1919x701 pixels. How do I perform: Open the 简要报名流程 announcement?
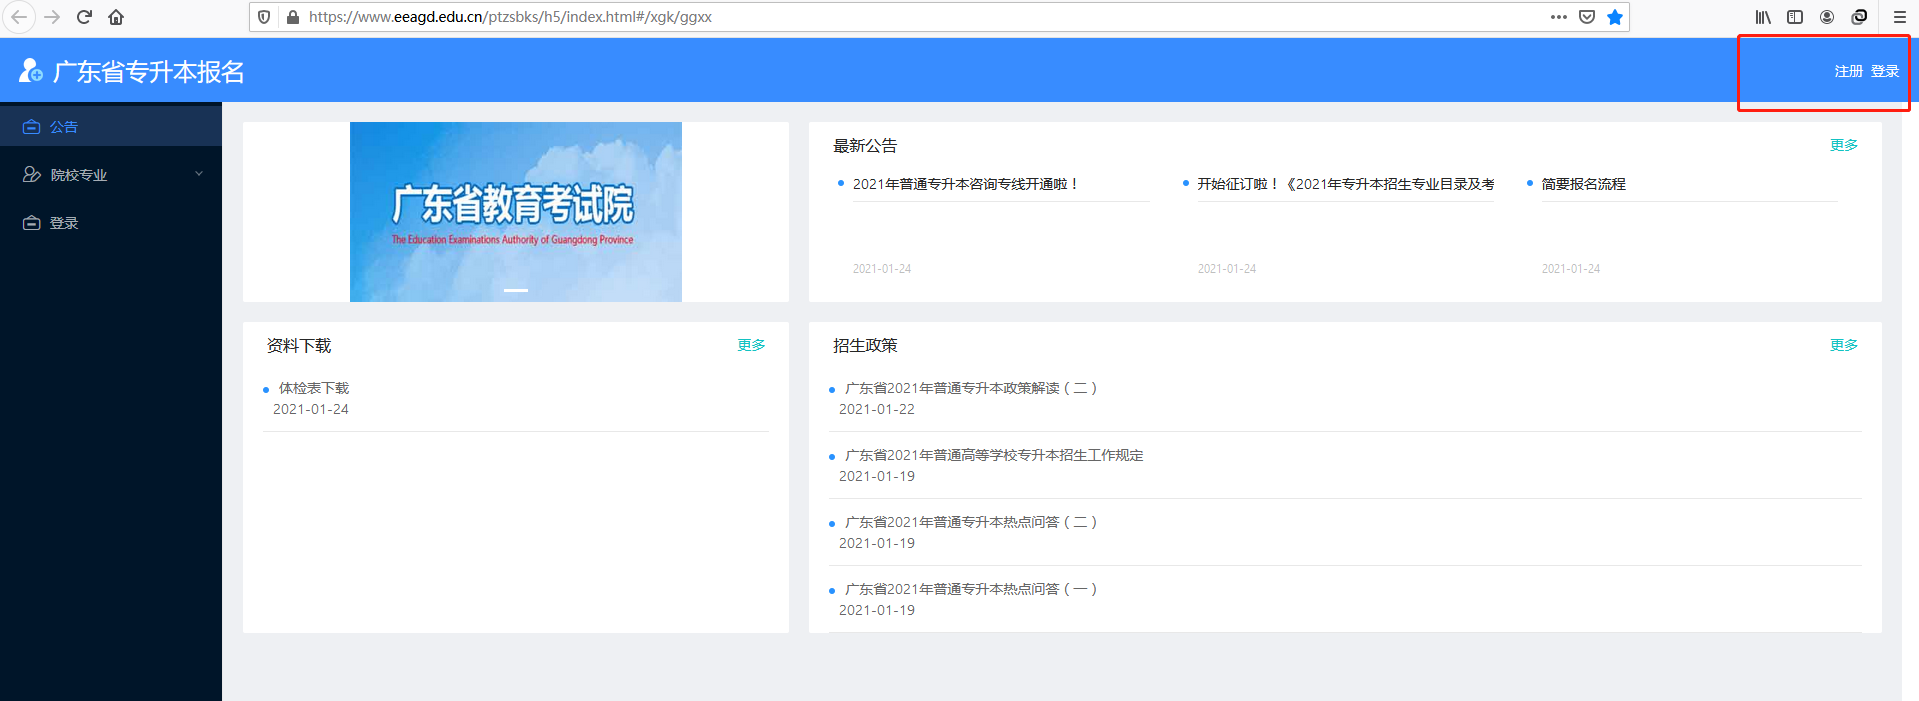coord(1583,184)
